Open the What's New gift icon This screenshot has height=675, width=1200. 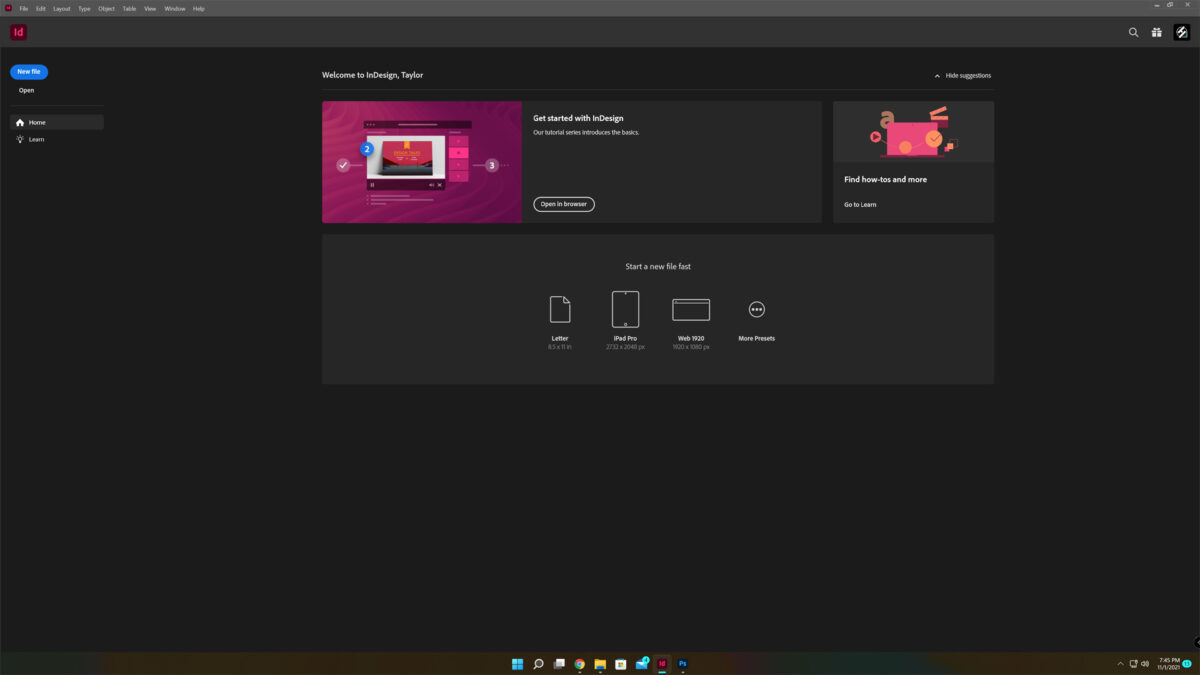point(1156,32)
